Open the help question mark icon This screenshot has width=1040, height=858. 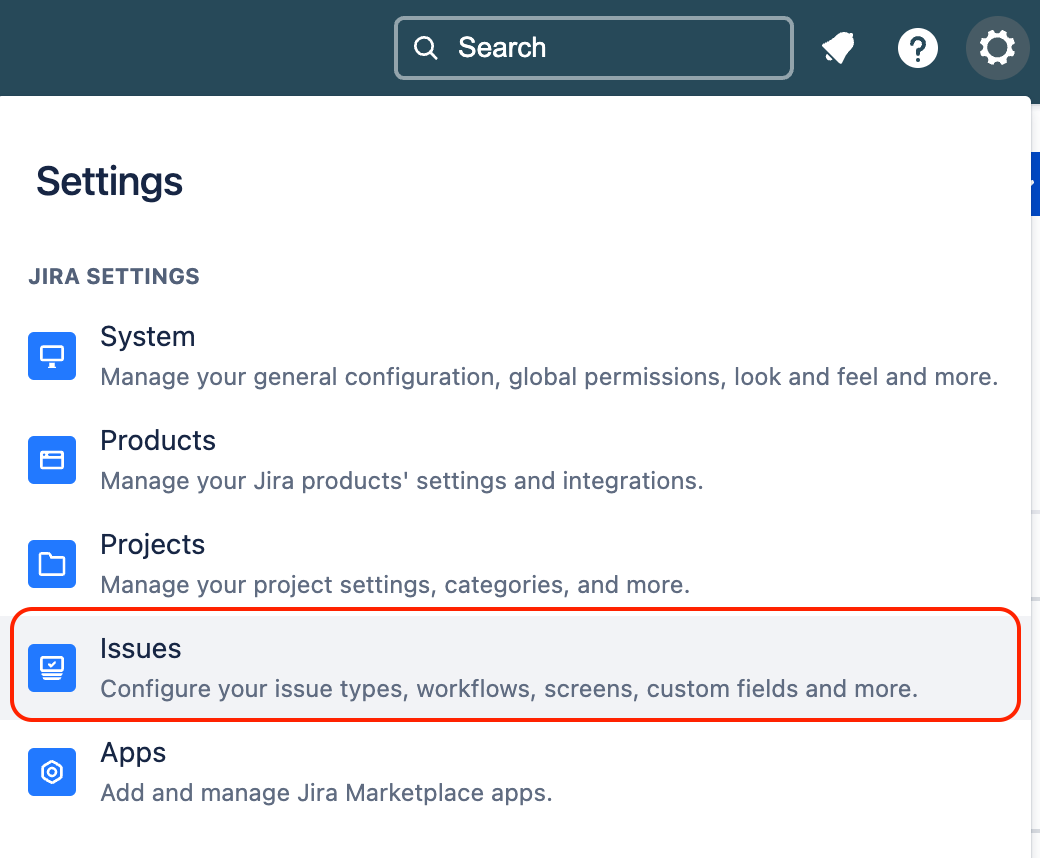(x=917, y=48)
